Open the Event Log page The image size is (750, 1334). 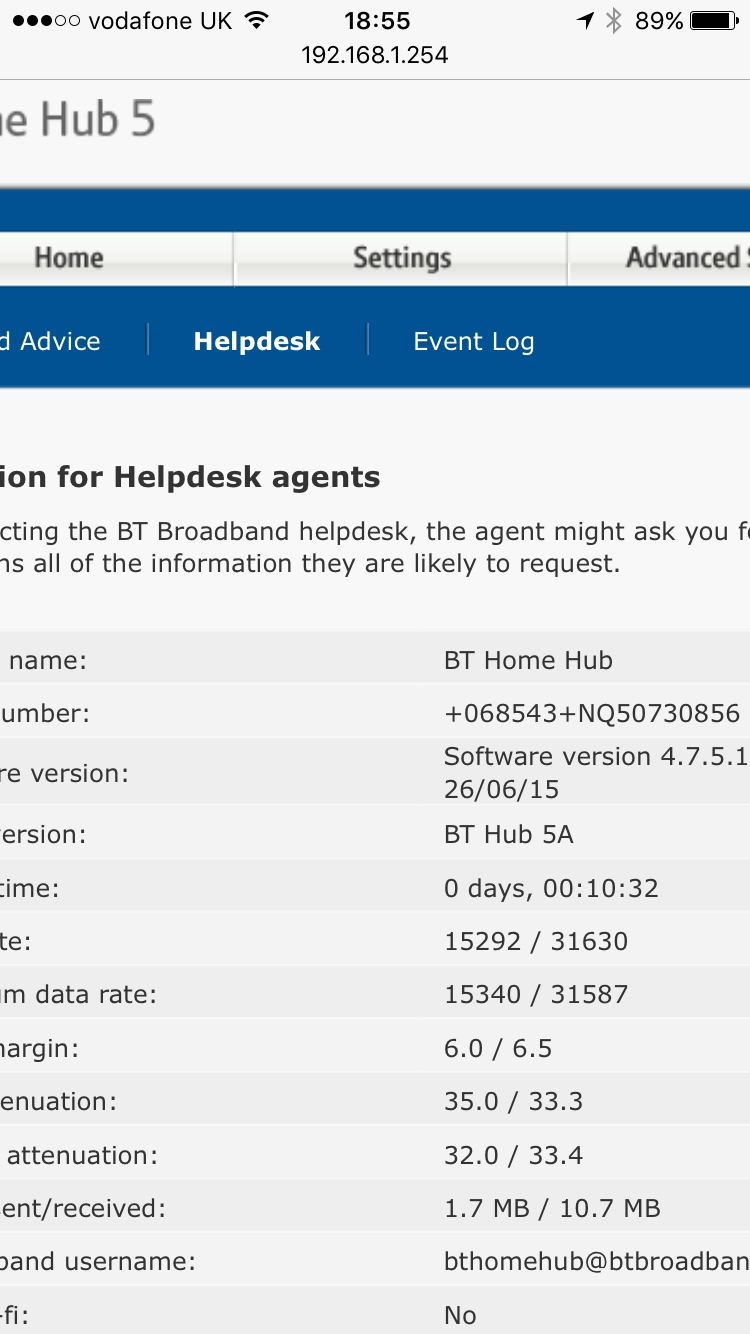(474, 342)
